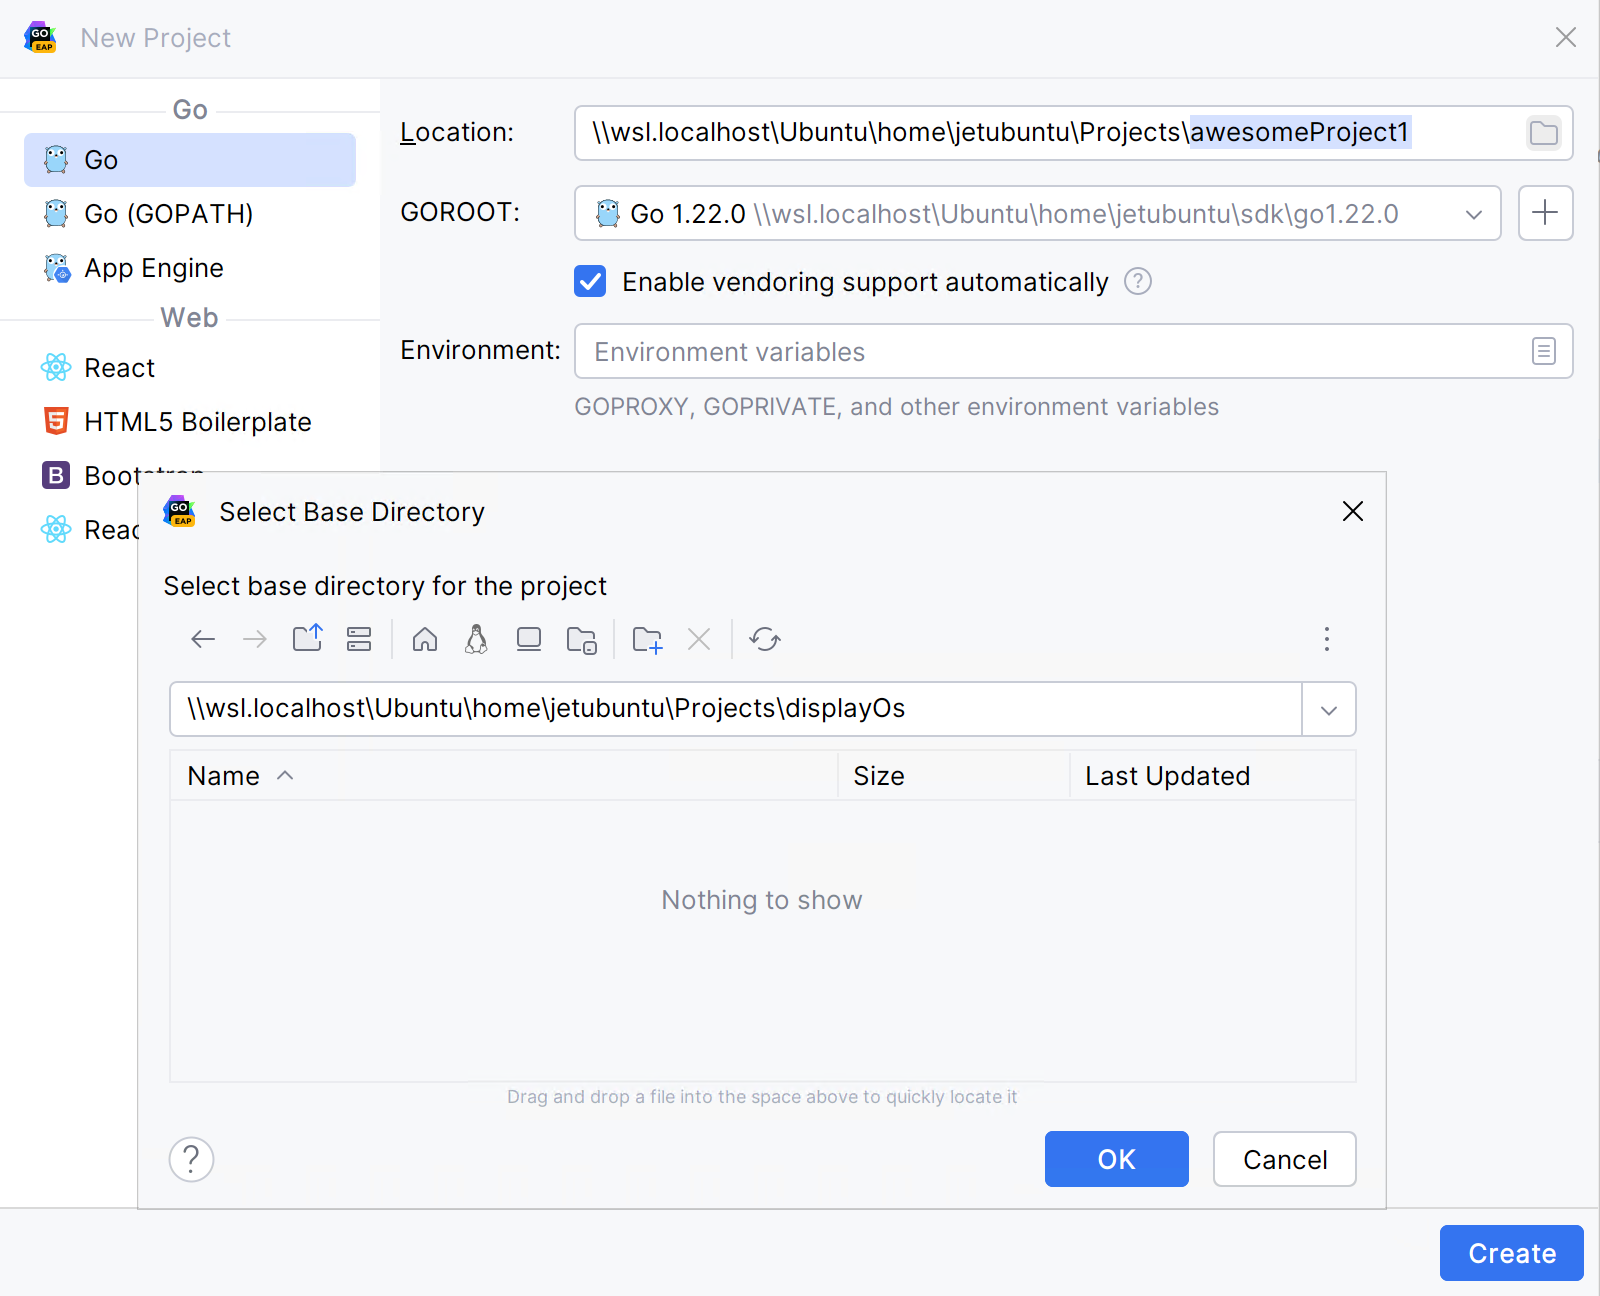Open the Desktop directory shortcut
This screenshot has height=1296, width=1600.
pos(528,639)
